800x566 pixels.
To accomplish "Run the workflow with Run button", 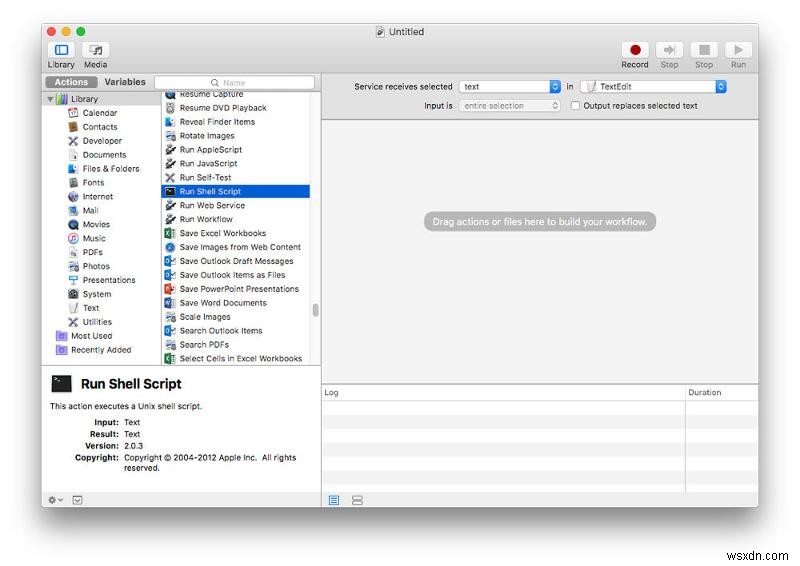I will (x=738, y=50).
